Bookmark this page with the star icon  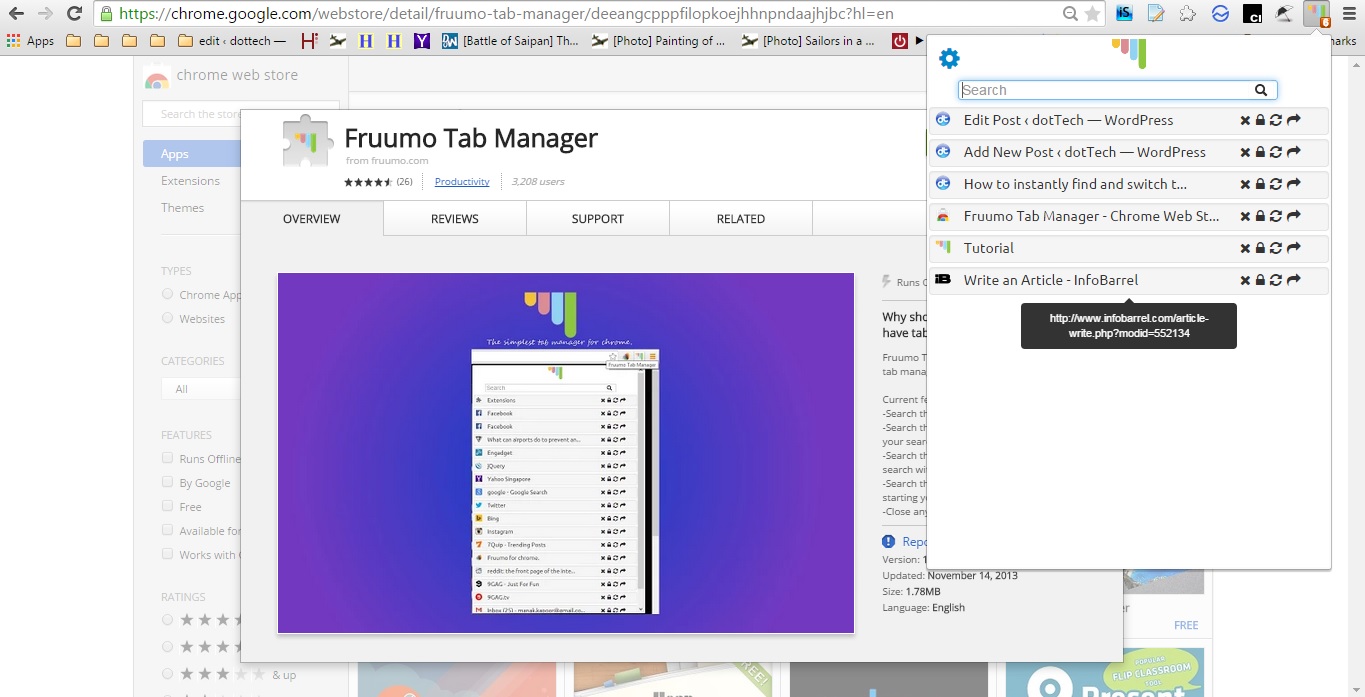click(1092, 14)
